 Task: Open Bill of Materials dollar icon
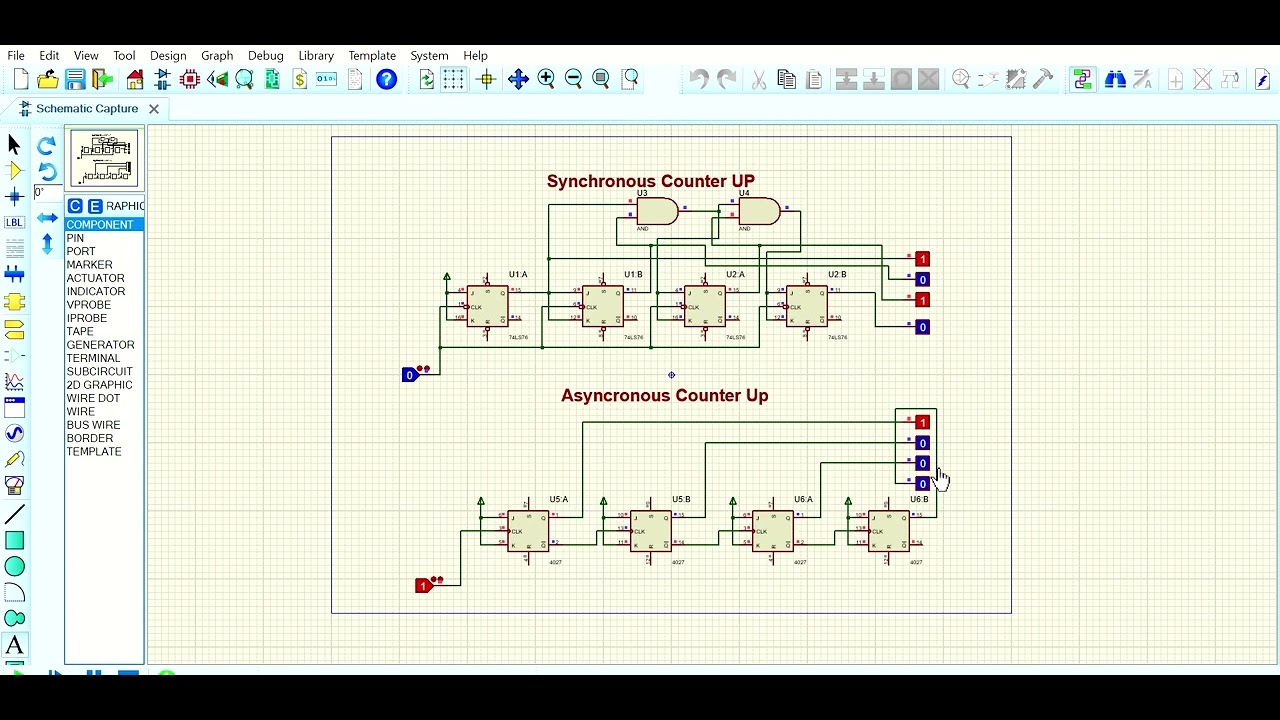click(x=299, y=80)
